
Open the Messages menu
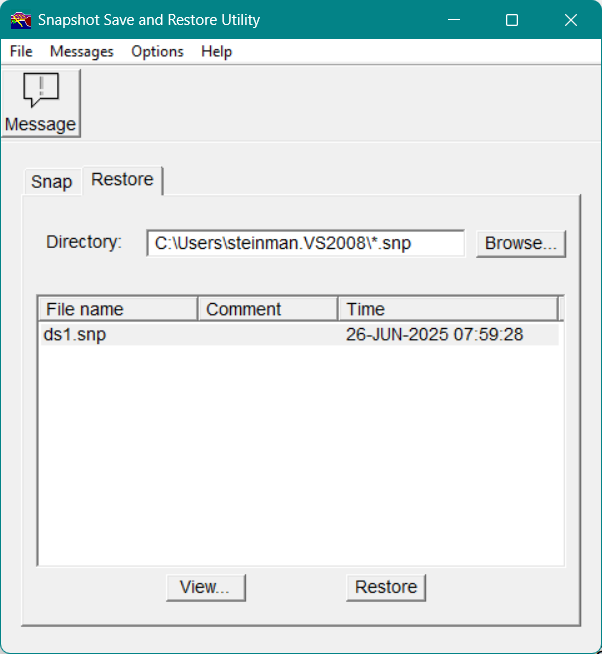[x=82, y=51]
